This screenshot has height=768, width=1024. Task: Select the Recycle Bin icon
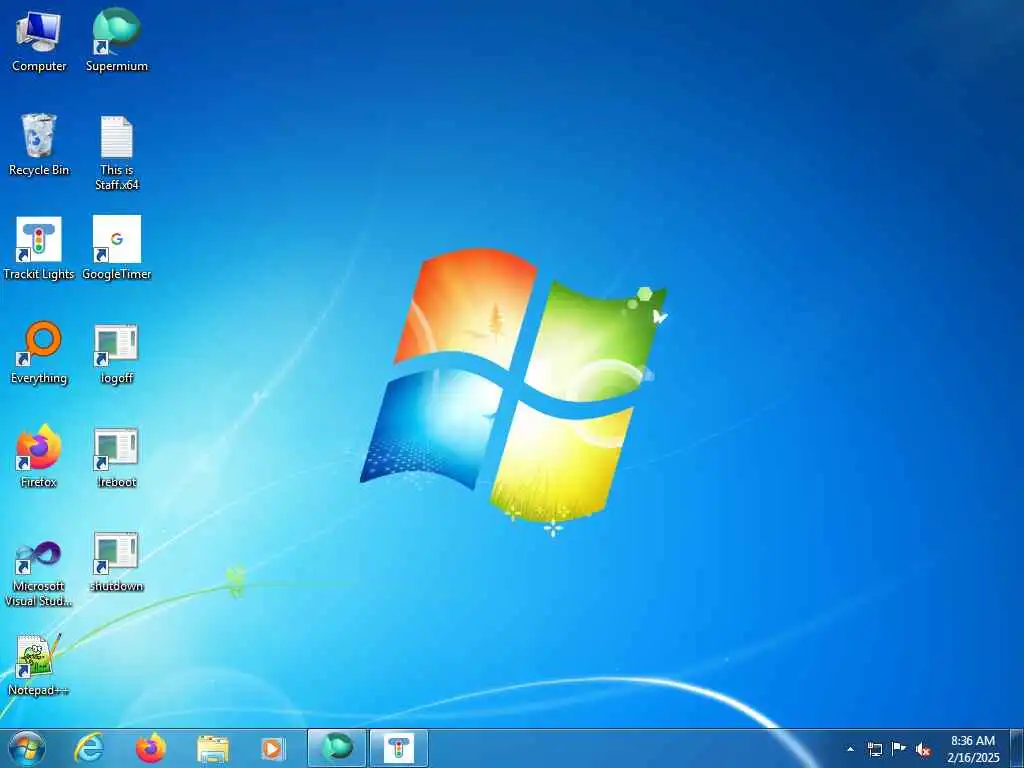point(39,145)
